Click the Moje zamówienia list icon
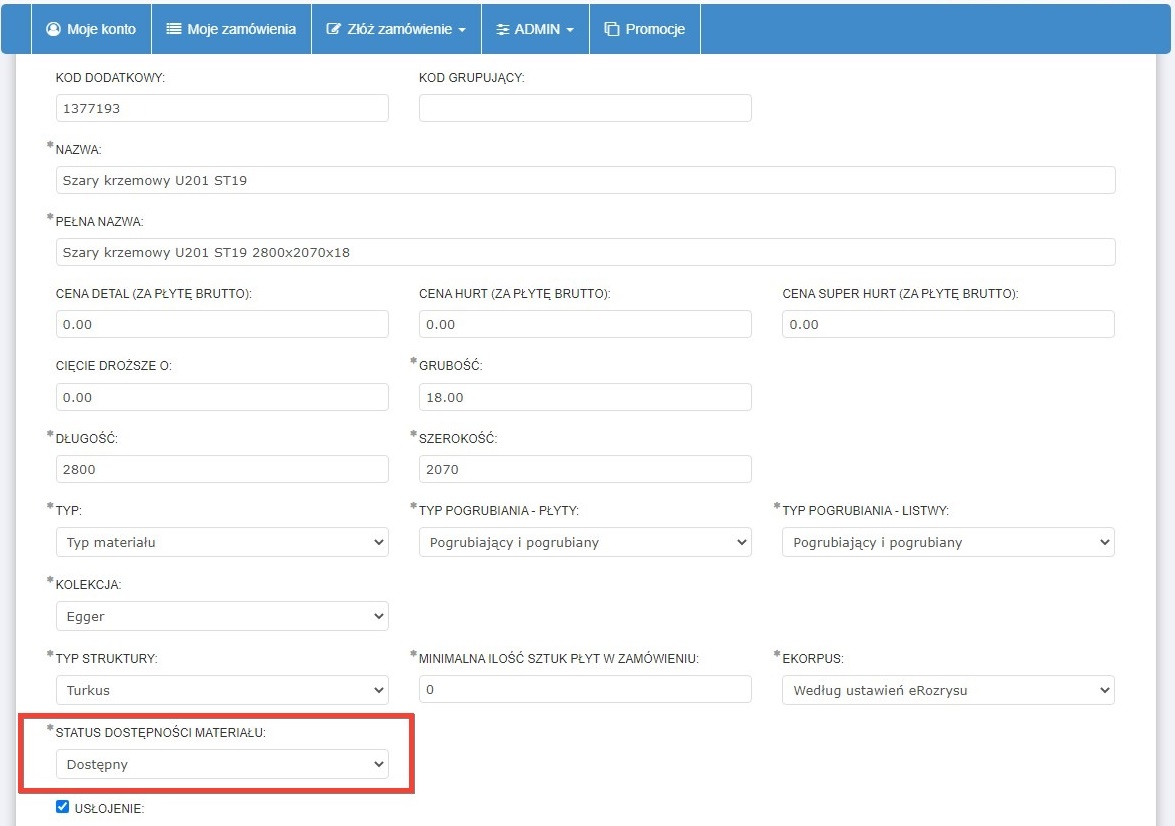 click(x=174, y=29)
